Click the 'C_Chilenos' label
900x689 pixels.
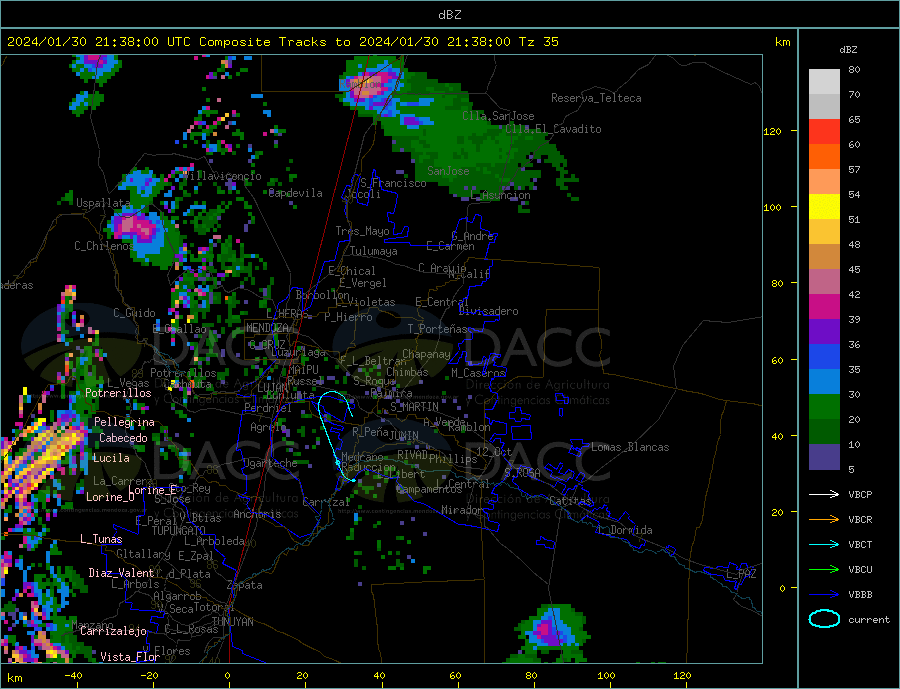pyautogui.click(x=104, y=246)
